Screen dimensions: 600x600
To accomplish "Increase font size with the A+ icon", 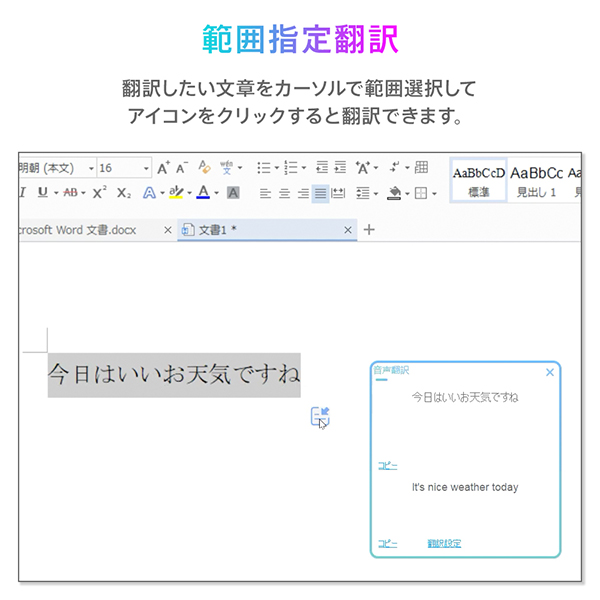I will [164, 168].
